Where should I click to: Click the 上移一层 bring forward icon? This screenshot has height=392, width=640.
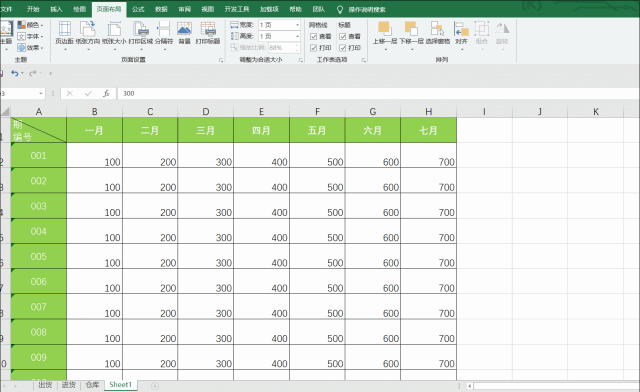384,29
